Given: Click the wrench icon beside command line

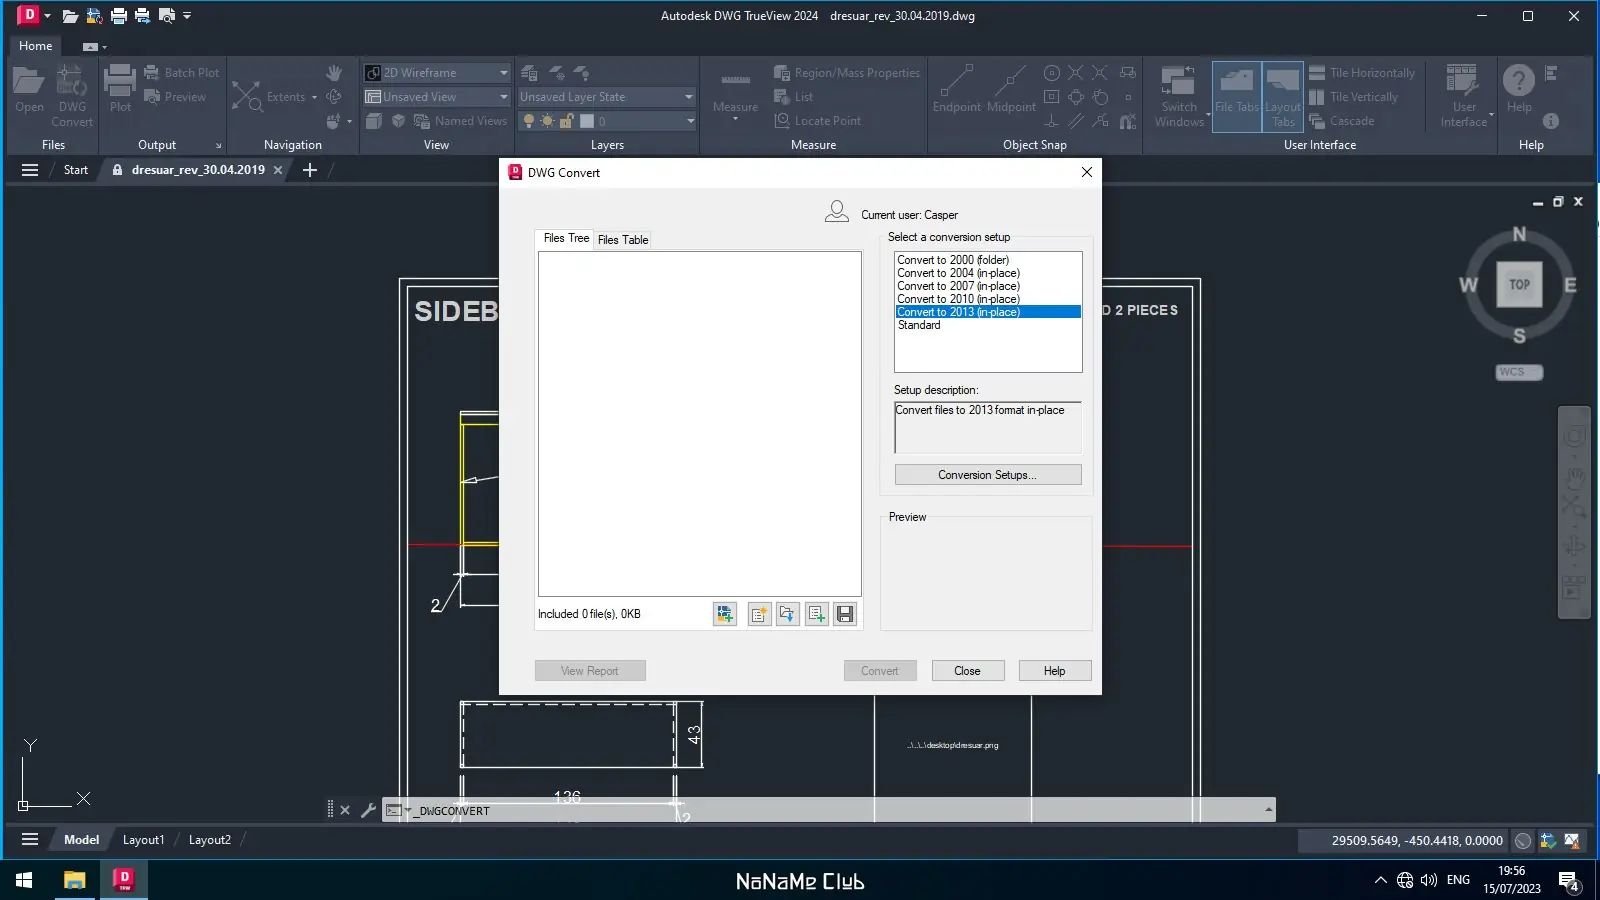Looking at the screenshot, I should pos(368,810).
